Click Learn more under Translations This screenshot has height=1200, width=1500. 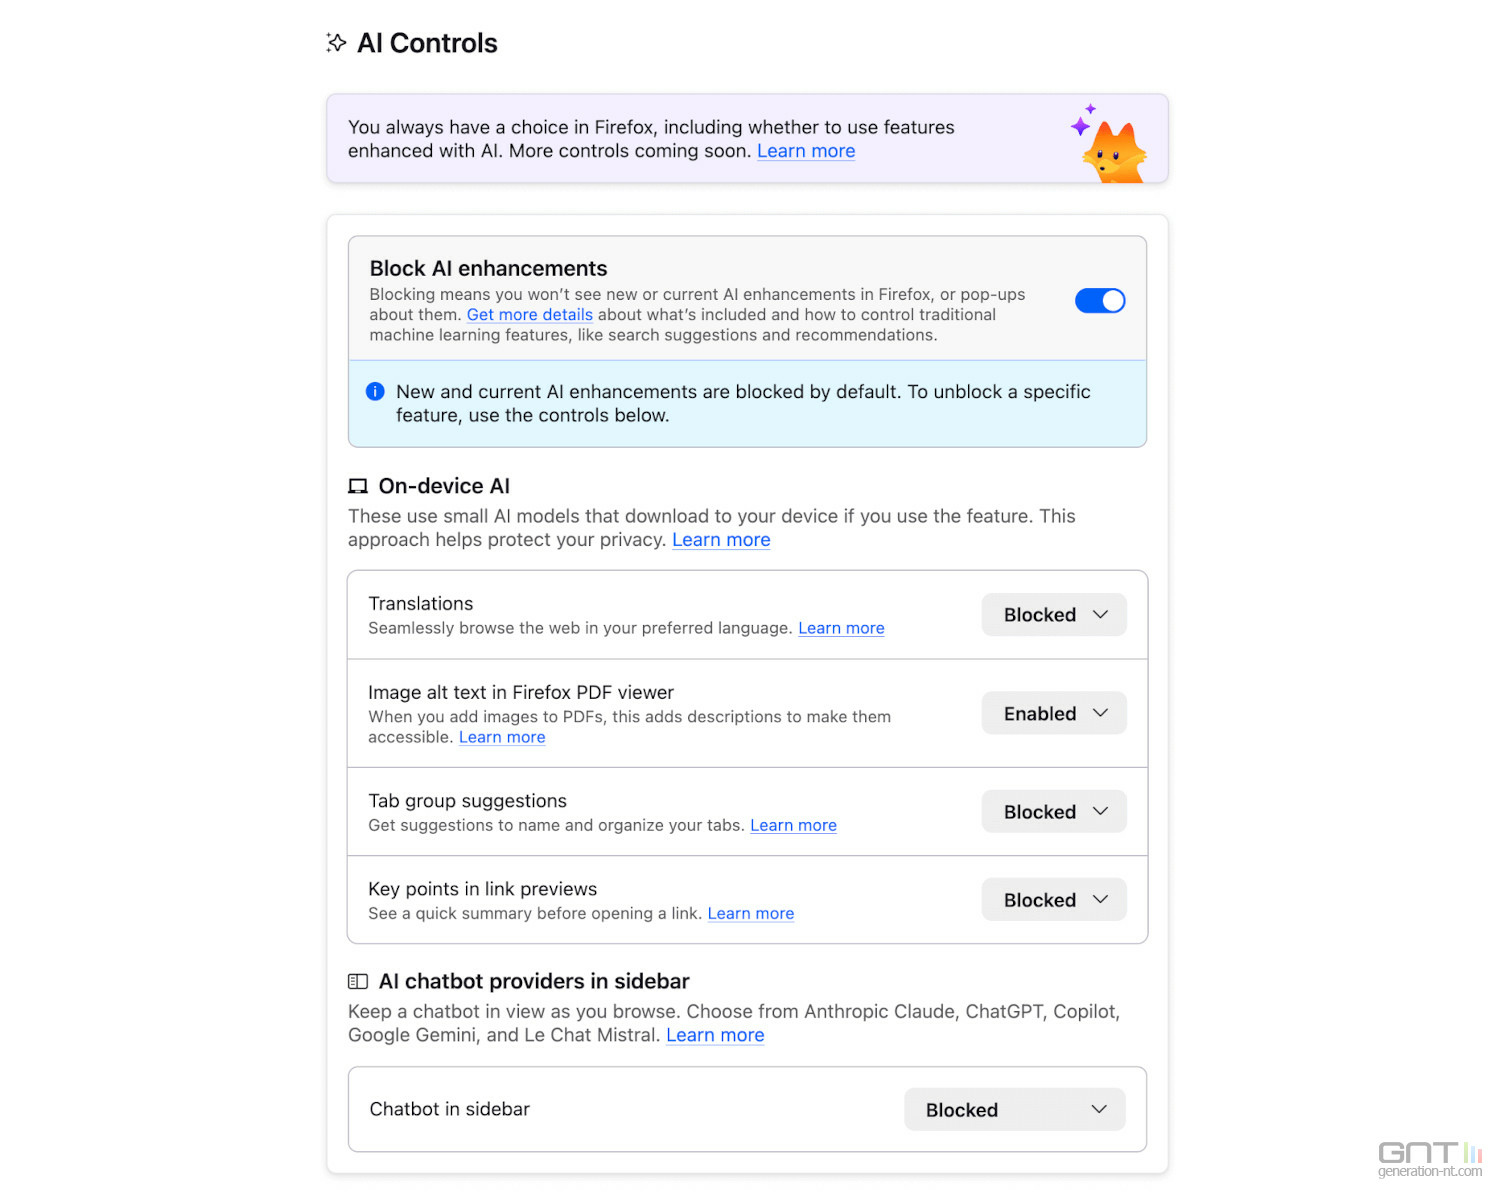840,628
